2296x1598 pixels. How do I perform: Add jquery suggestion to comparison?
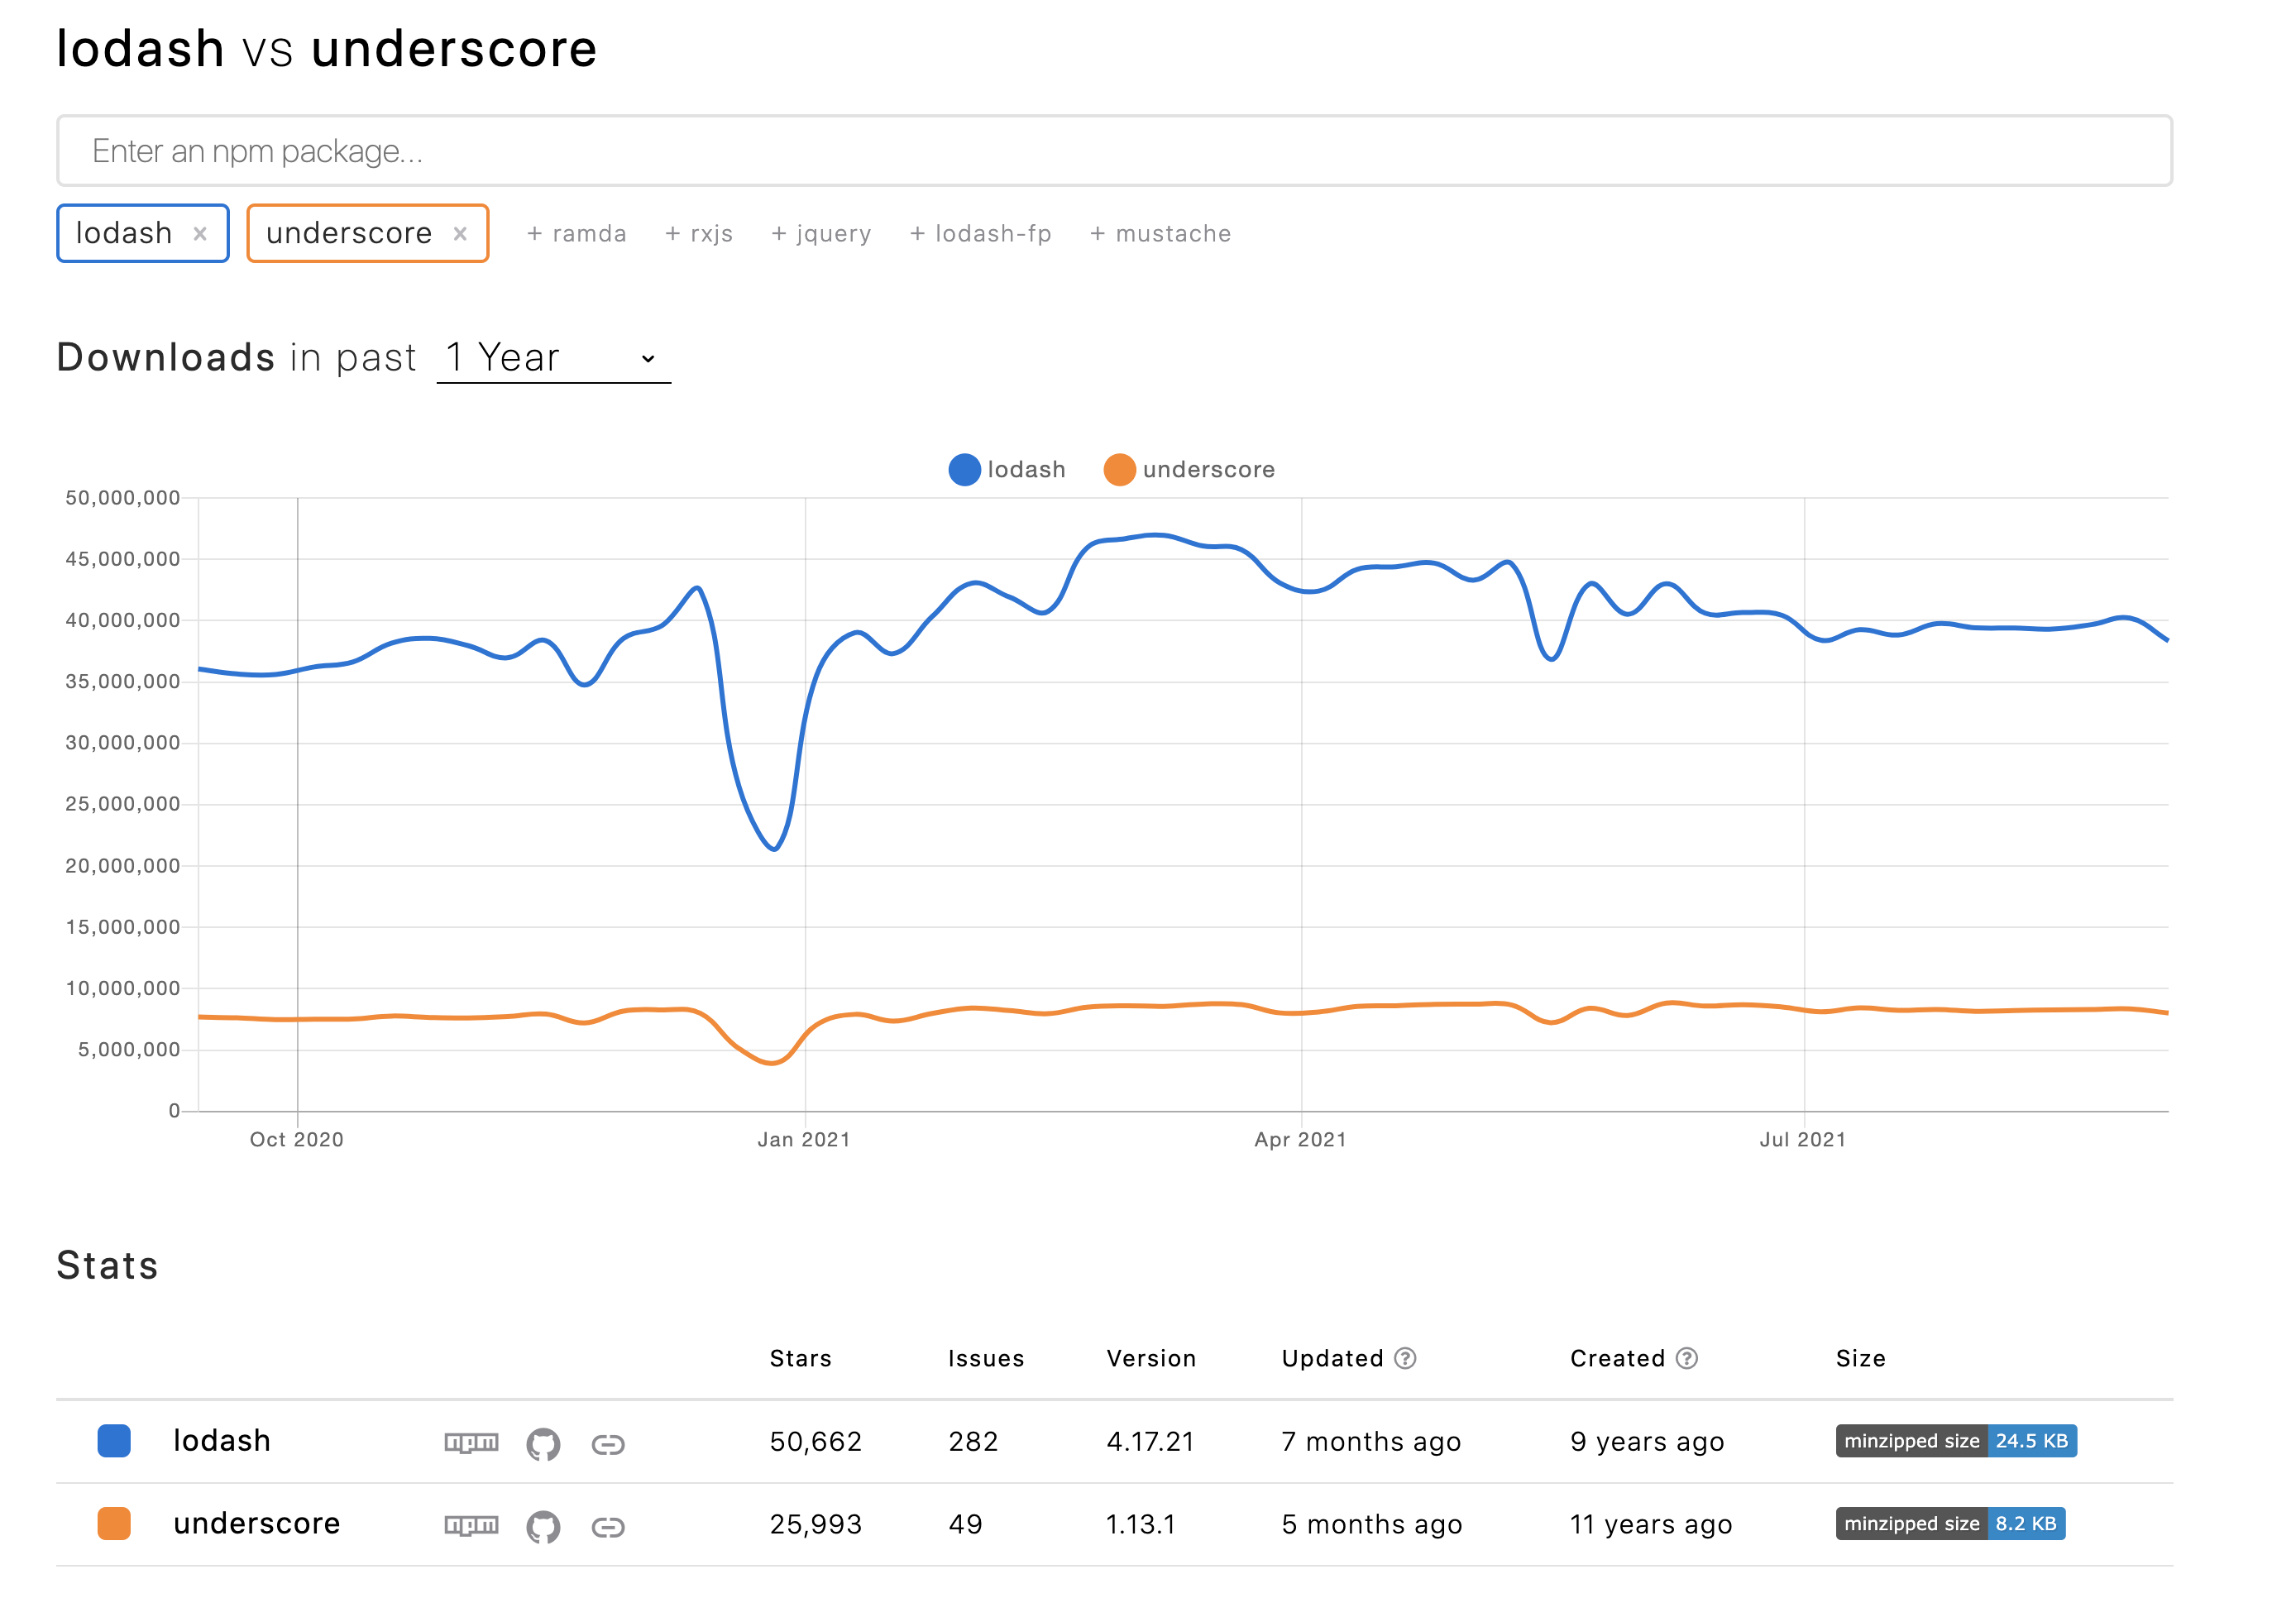(x=821, y=233)
